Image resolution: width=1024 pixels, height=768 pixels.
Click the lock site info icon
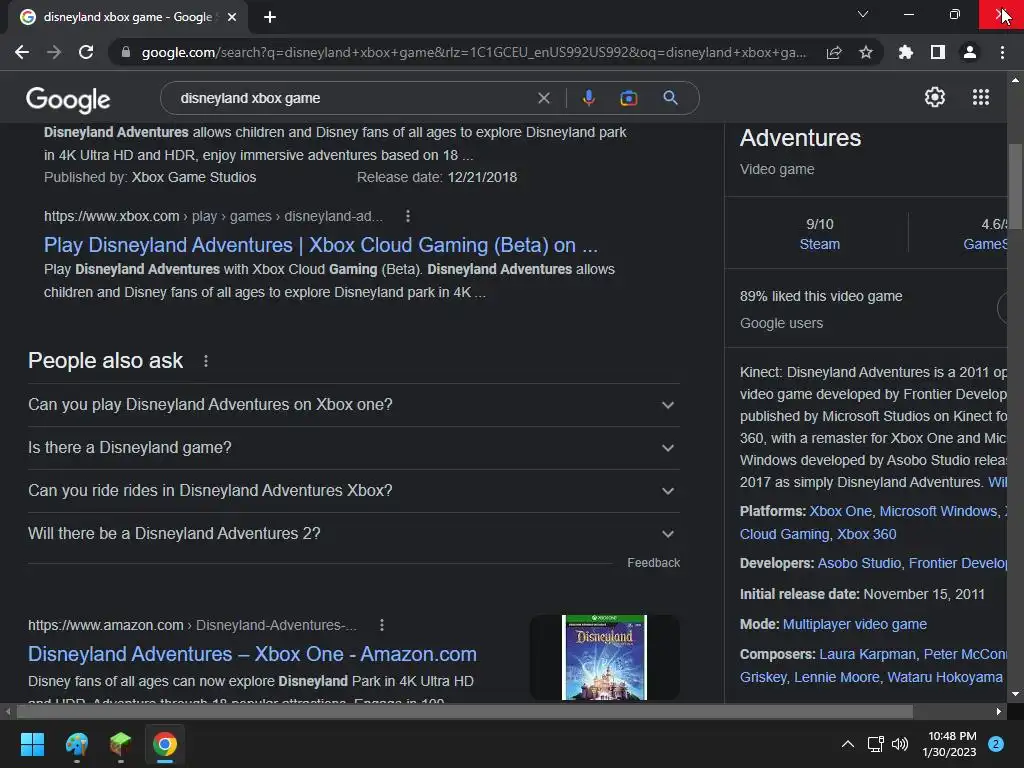click(x=125, y=52)
